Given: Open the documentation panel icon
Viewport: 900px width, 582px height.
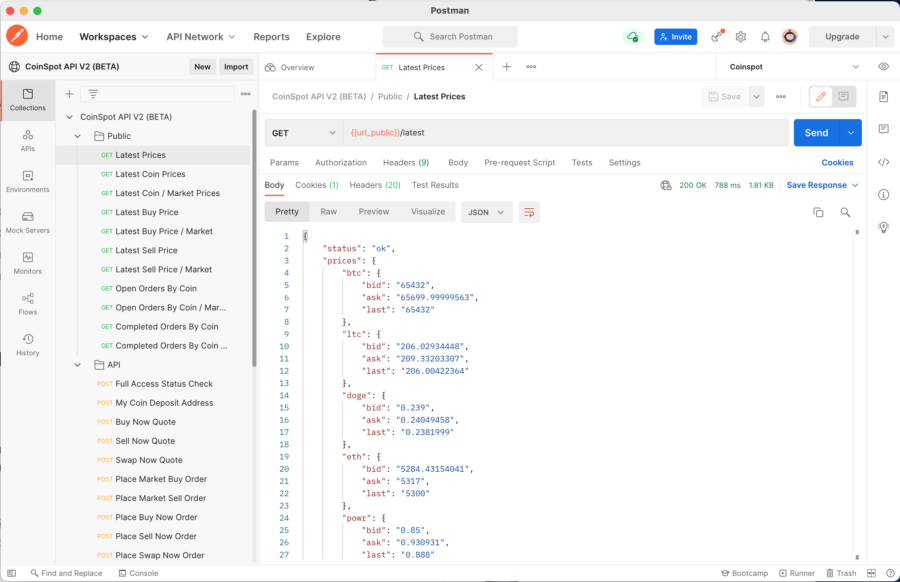Looking at the screenshot, I should coord(883,96).
